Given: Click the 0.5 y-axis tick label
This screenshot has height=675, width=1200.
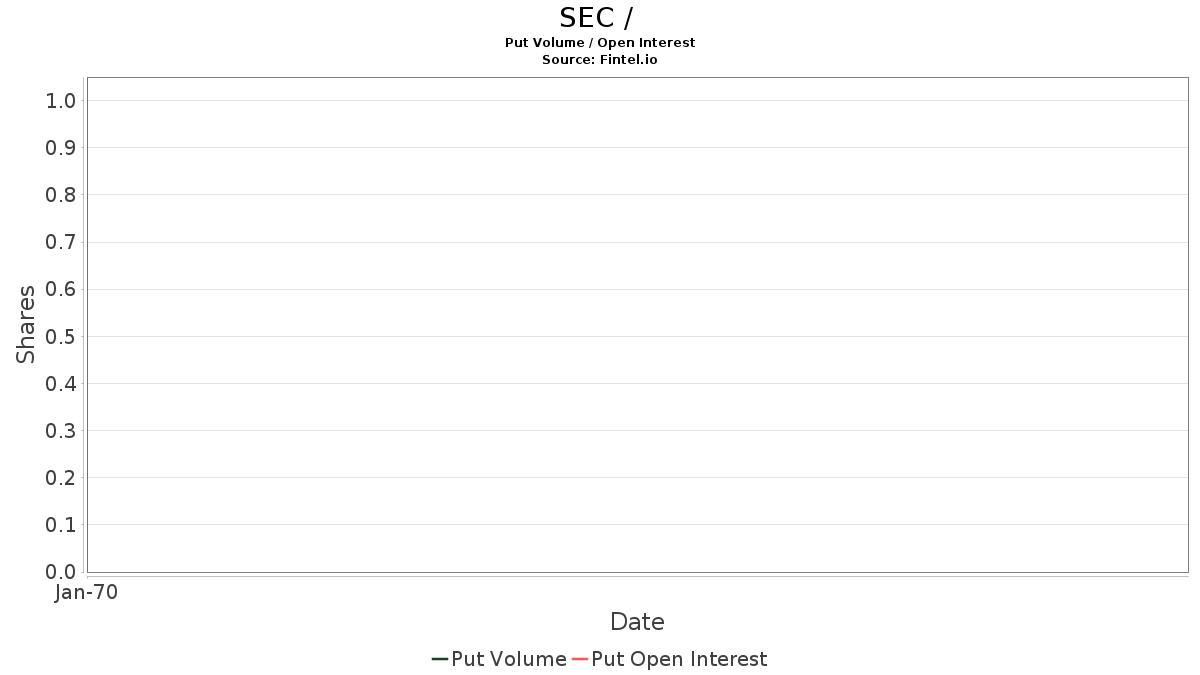Looking at the screenshot, I should 61,336.
